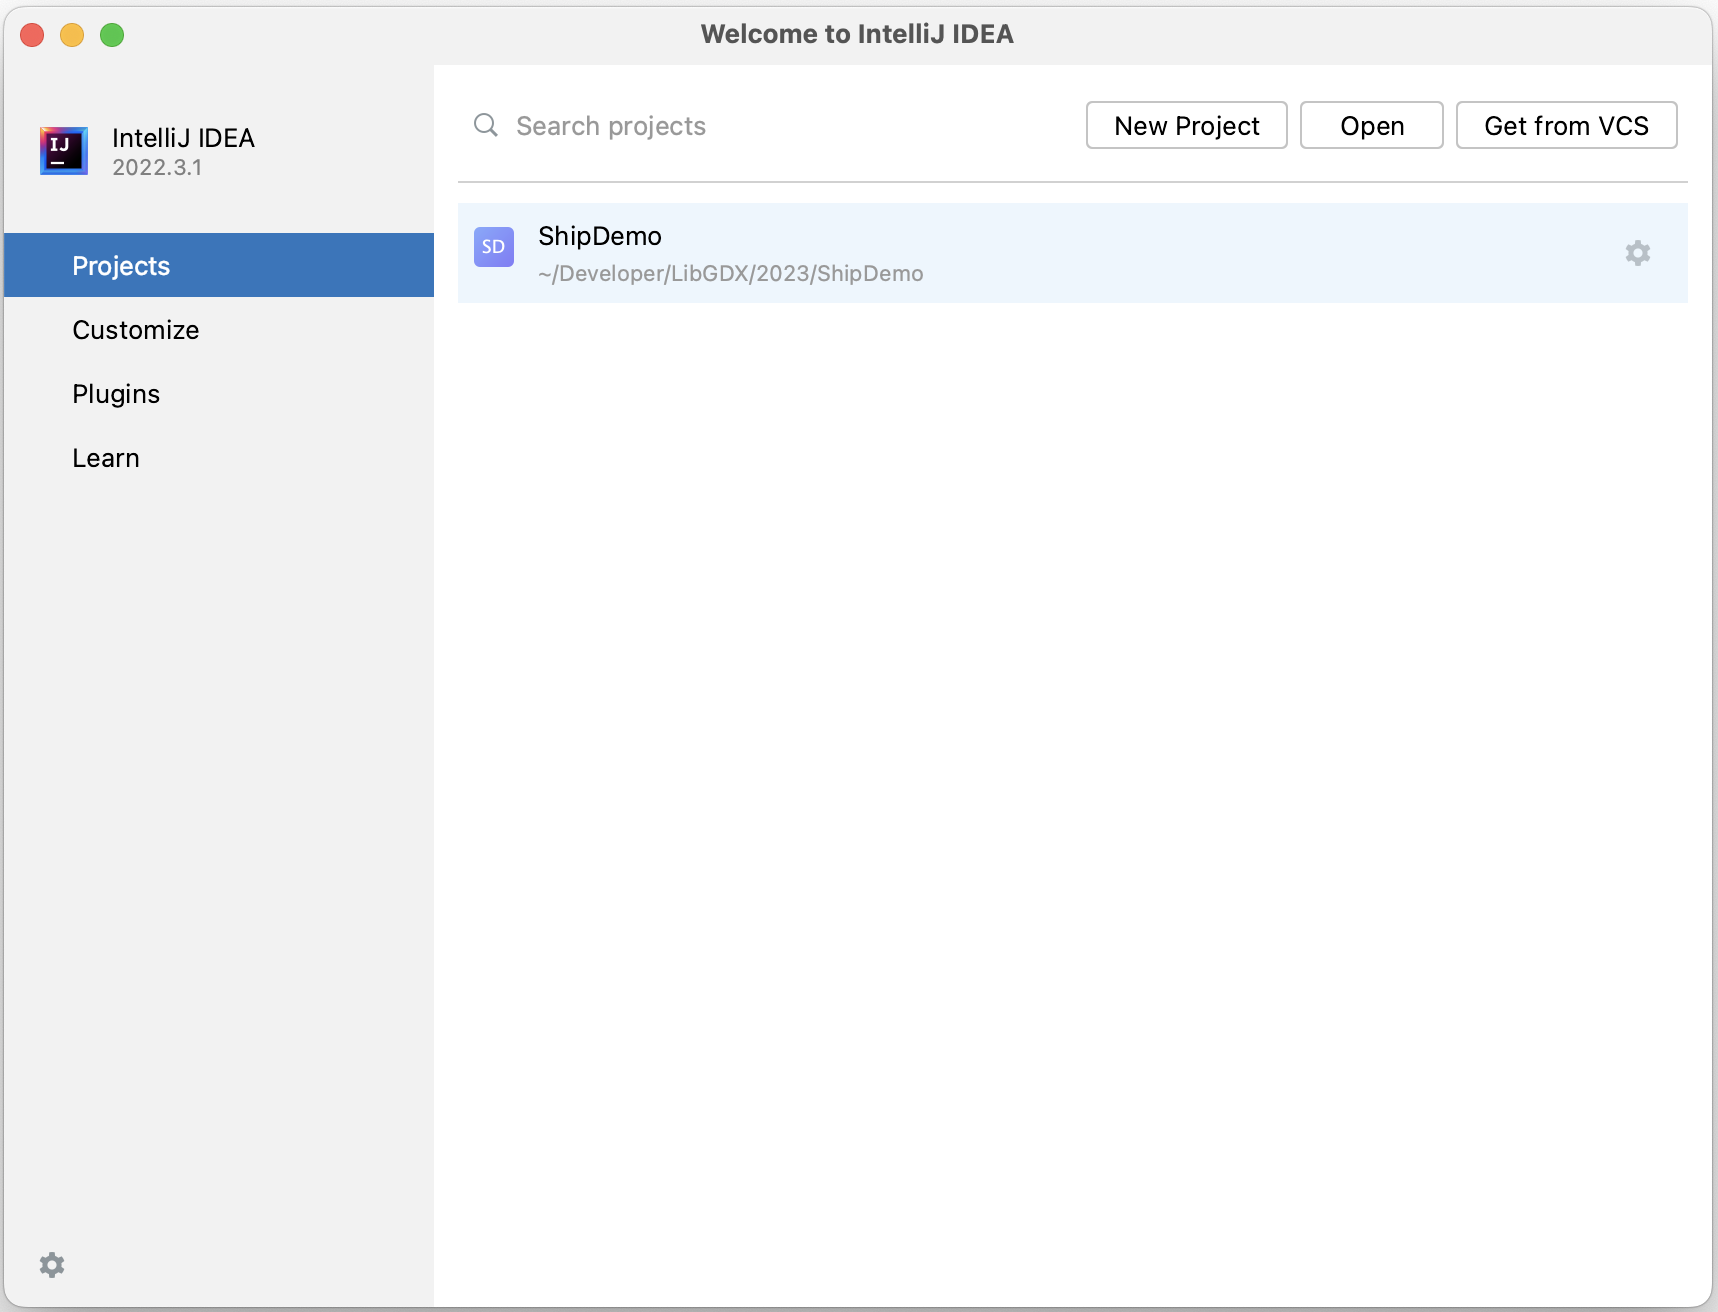1718x1312 pixels.
Task: Go to the Learn section
Action: (106, 458)
